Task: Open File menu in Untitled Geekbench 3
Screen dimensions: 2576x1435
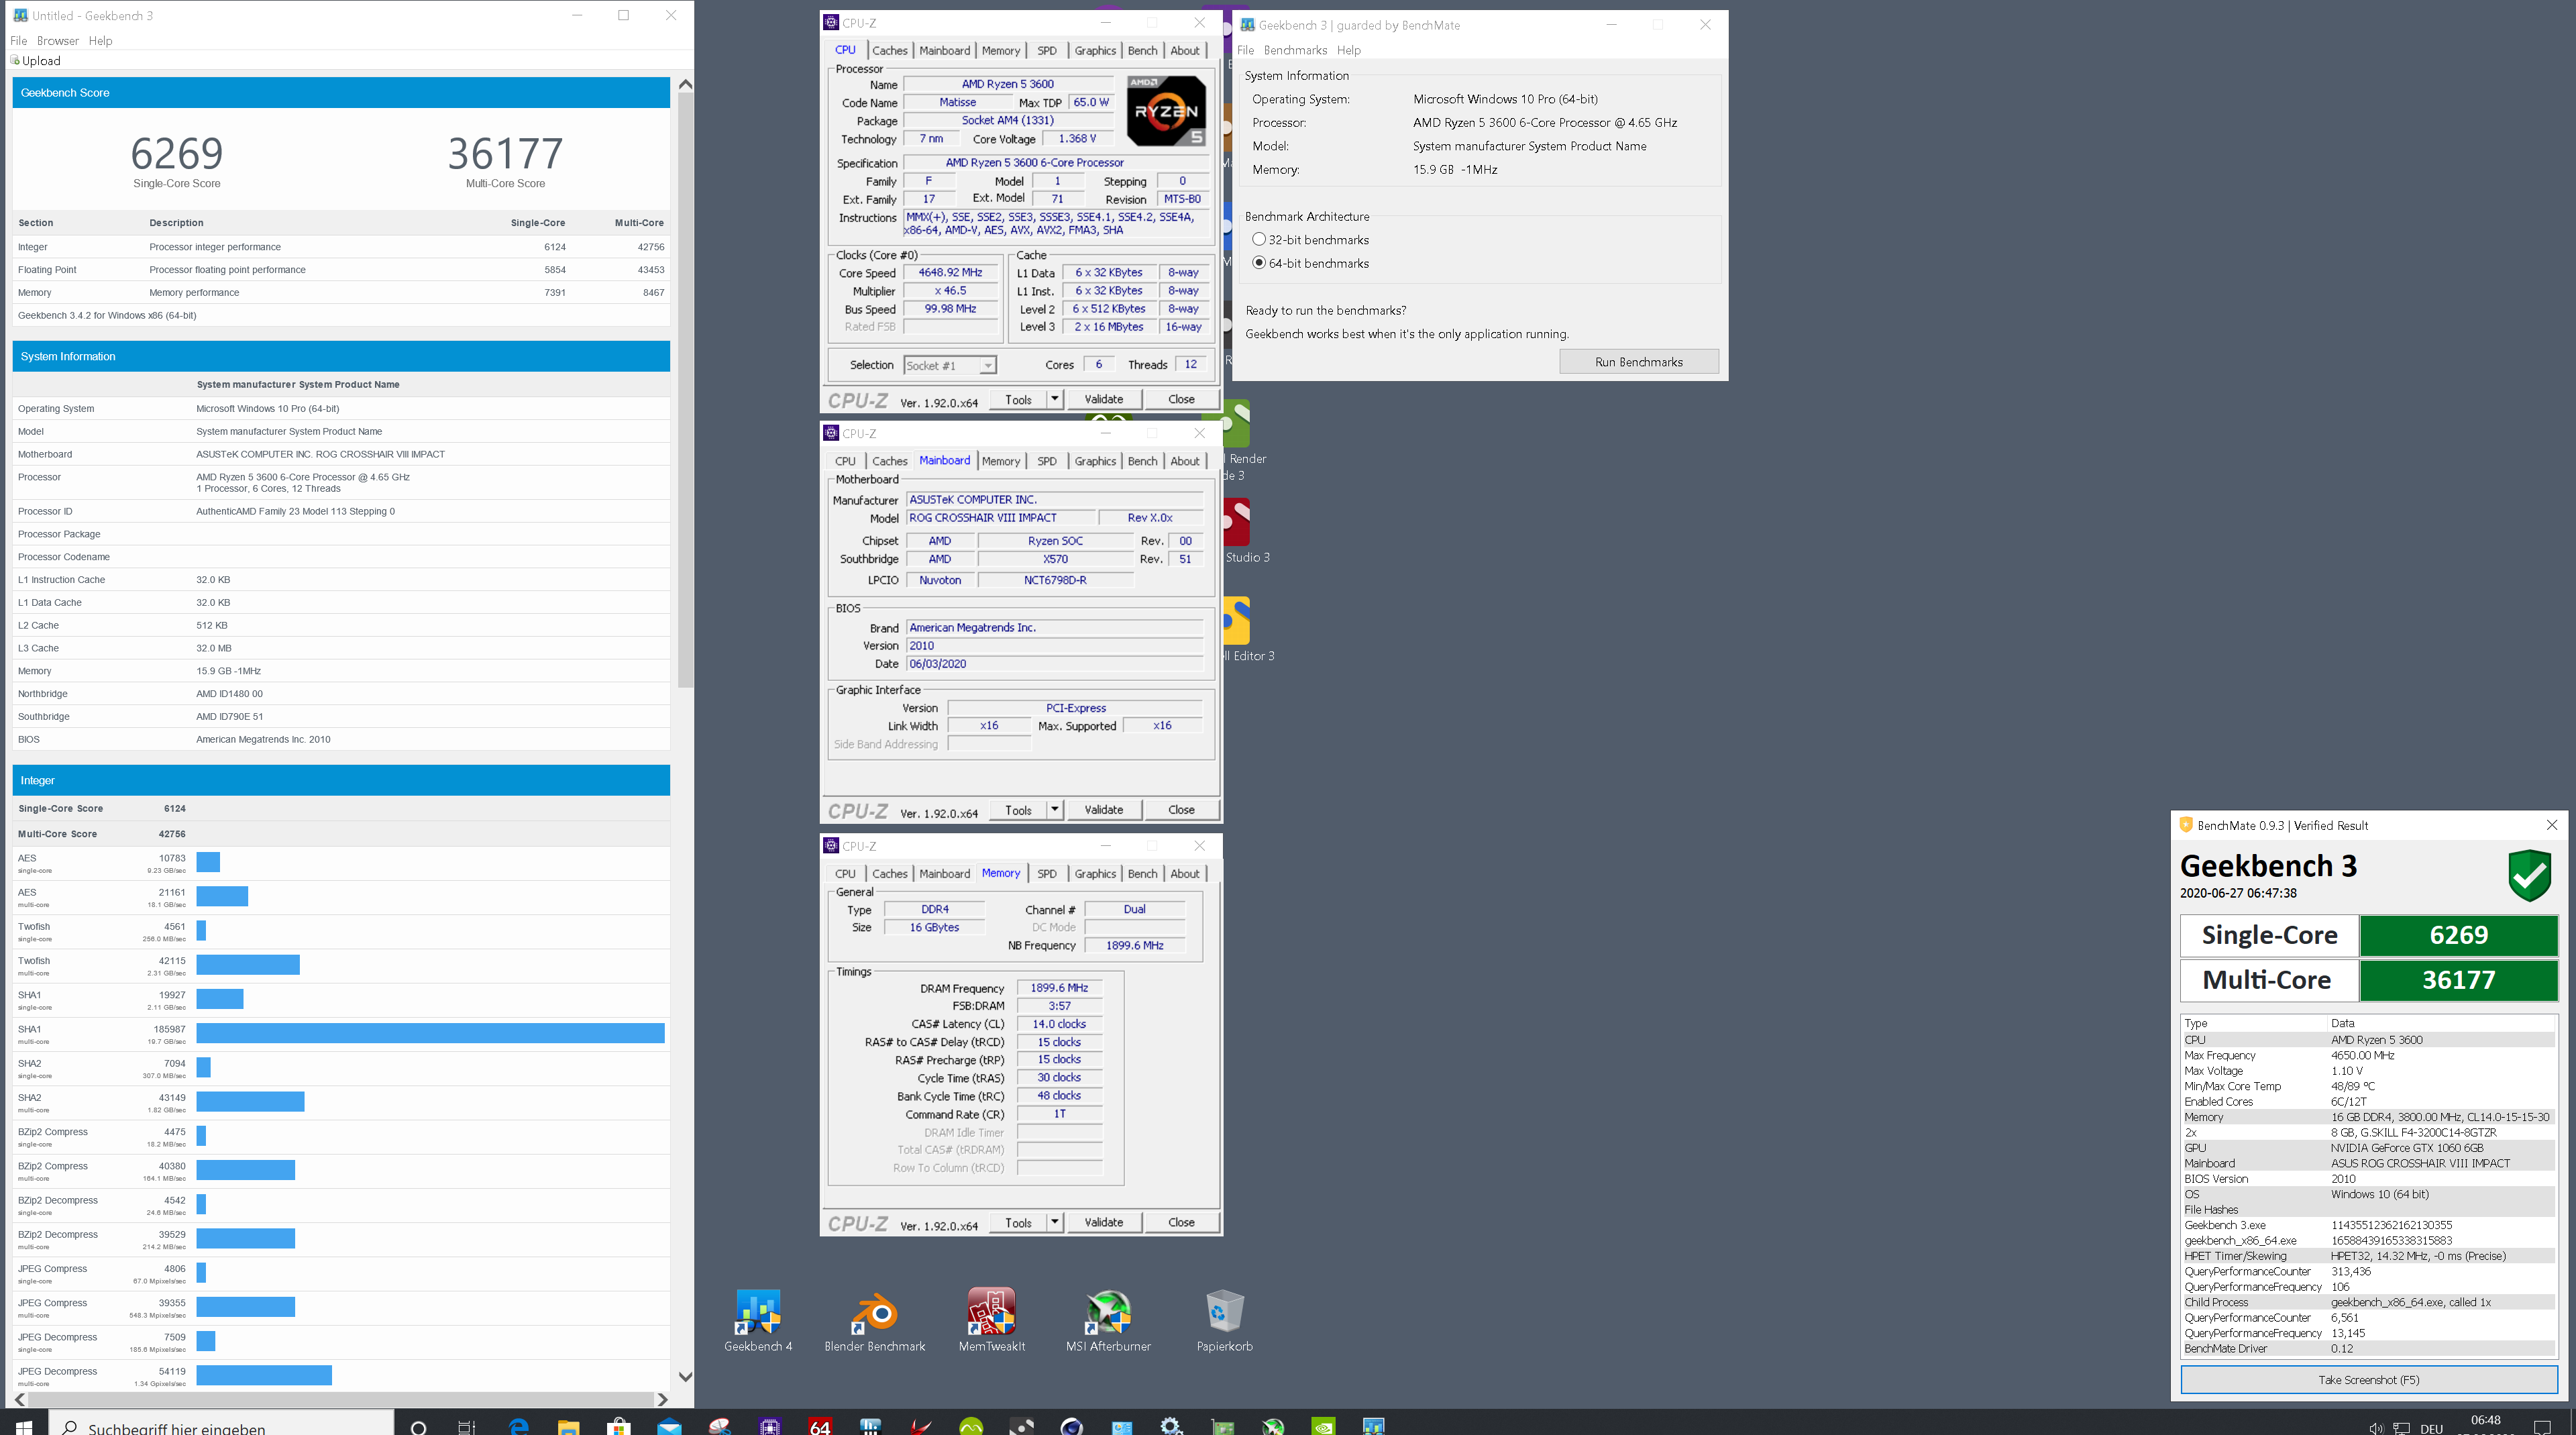Action: click(x=18, y=40)
